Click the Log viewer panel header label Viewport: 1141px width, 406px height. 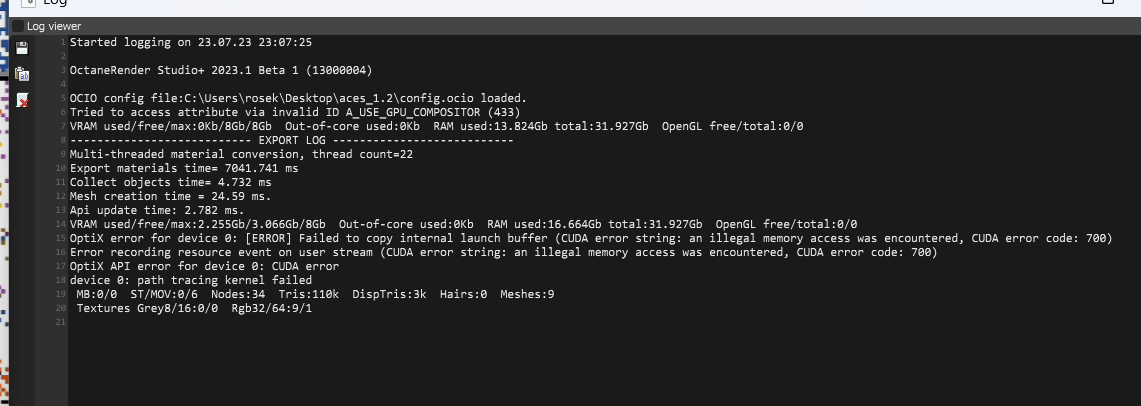tap(54, 26)
